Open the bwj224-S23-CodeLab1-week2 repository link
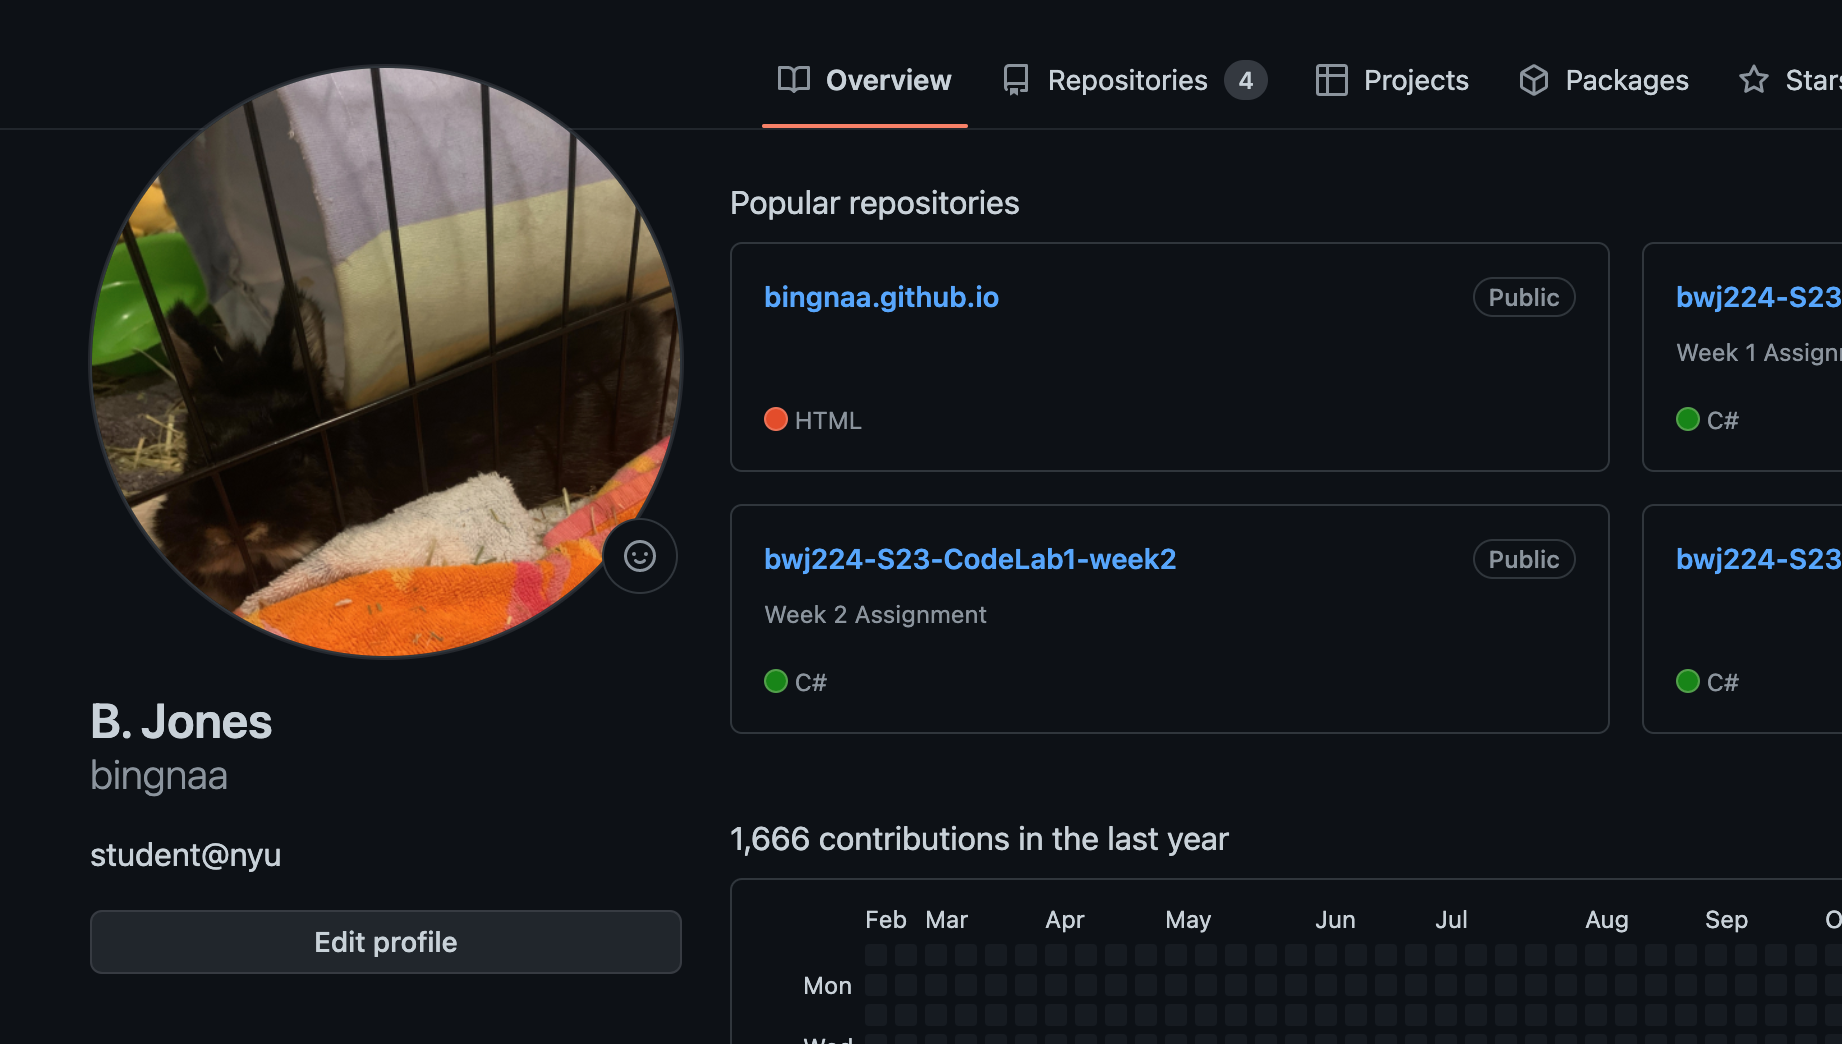 [x=970, y=559]
